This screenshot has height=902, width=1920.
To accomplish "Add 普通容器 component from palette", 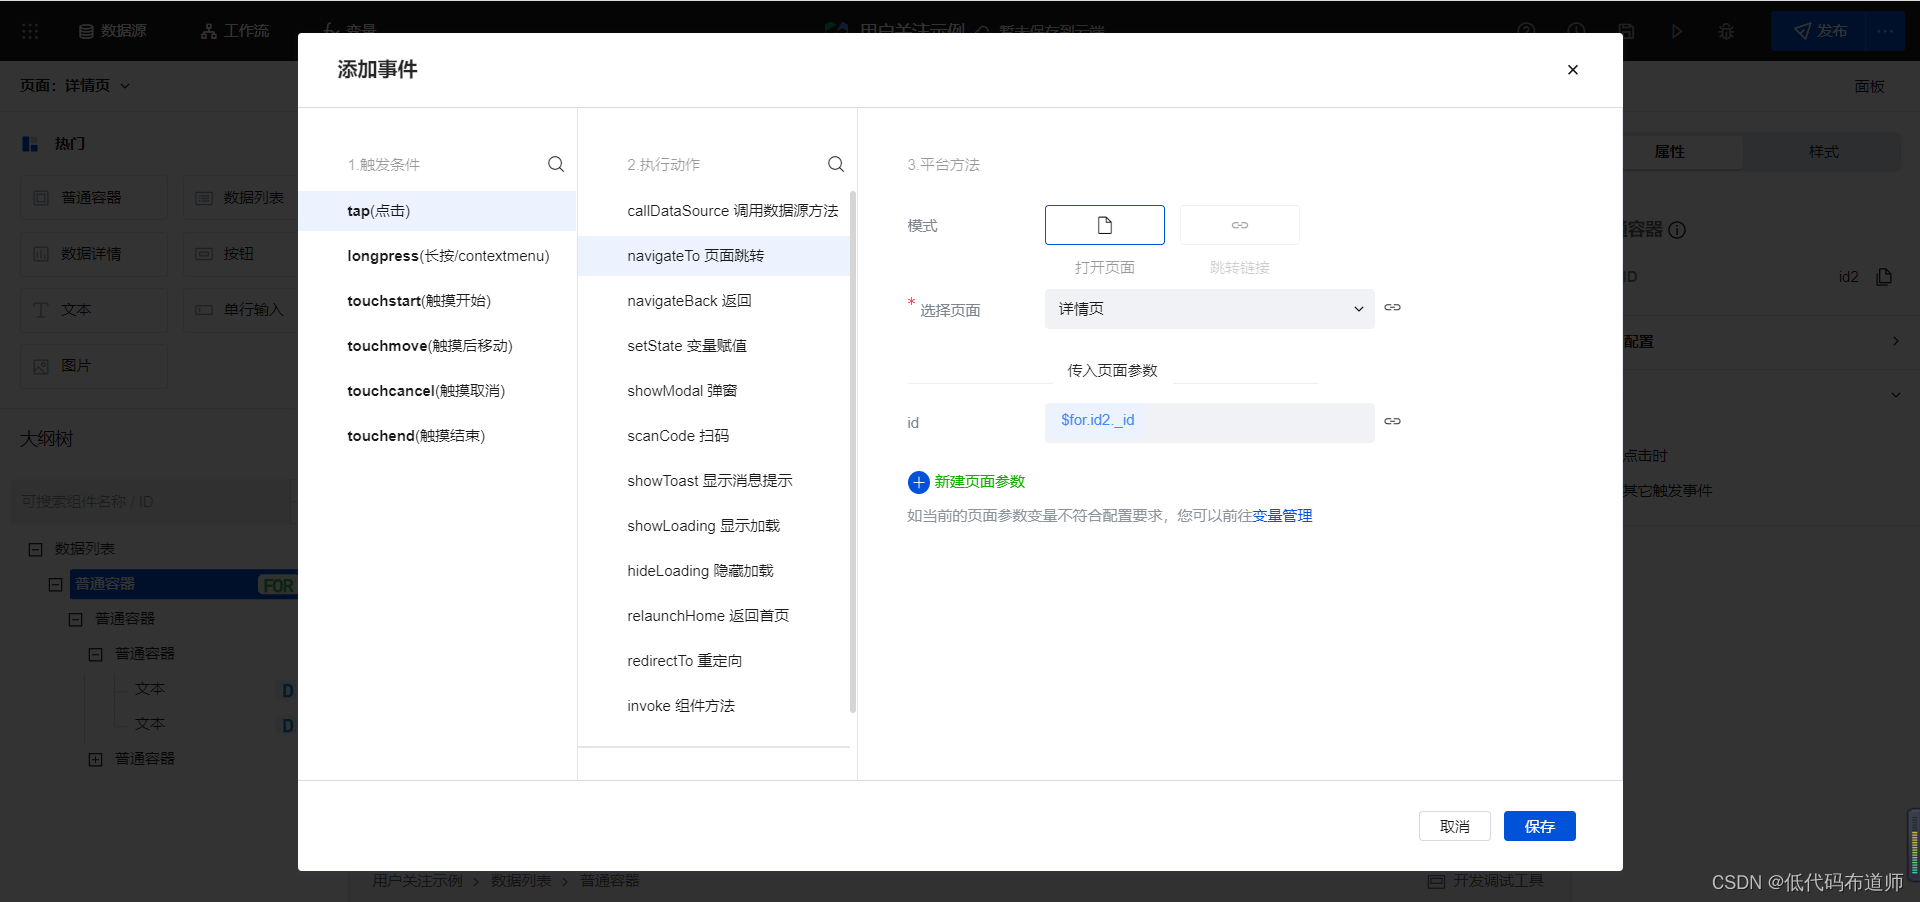I will click(94, 198).
